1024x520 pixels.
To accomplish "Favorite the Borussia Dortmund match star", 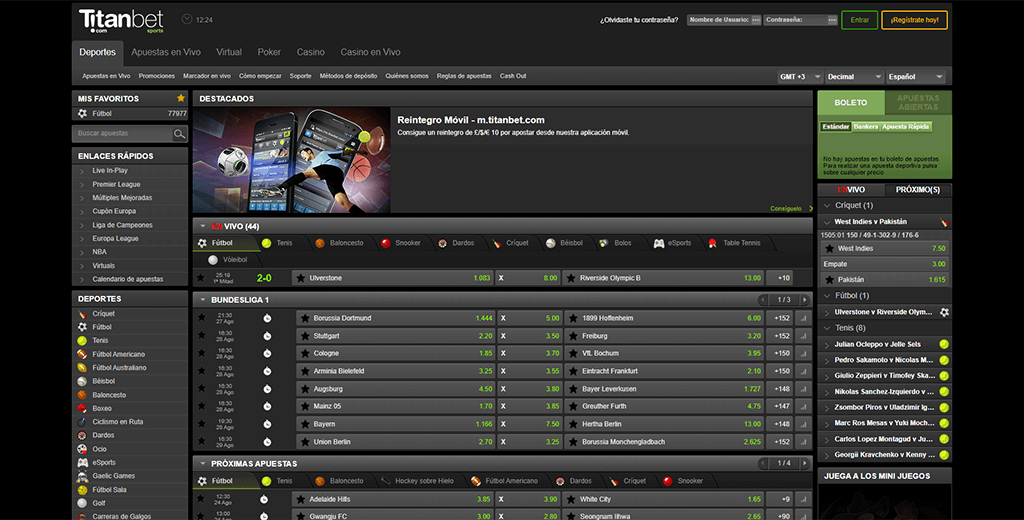I will point(202,318).
